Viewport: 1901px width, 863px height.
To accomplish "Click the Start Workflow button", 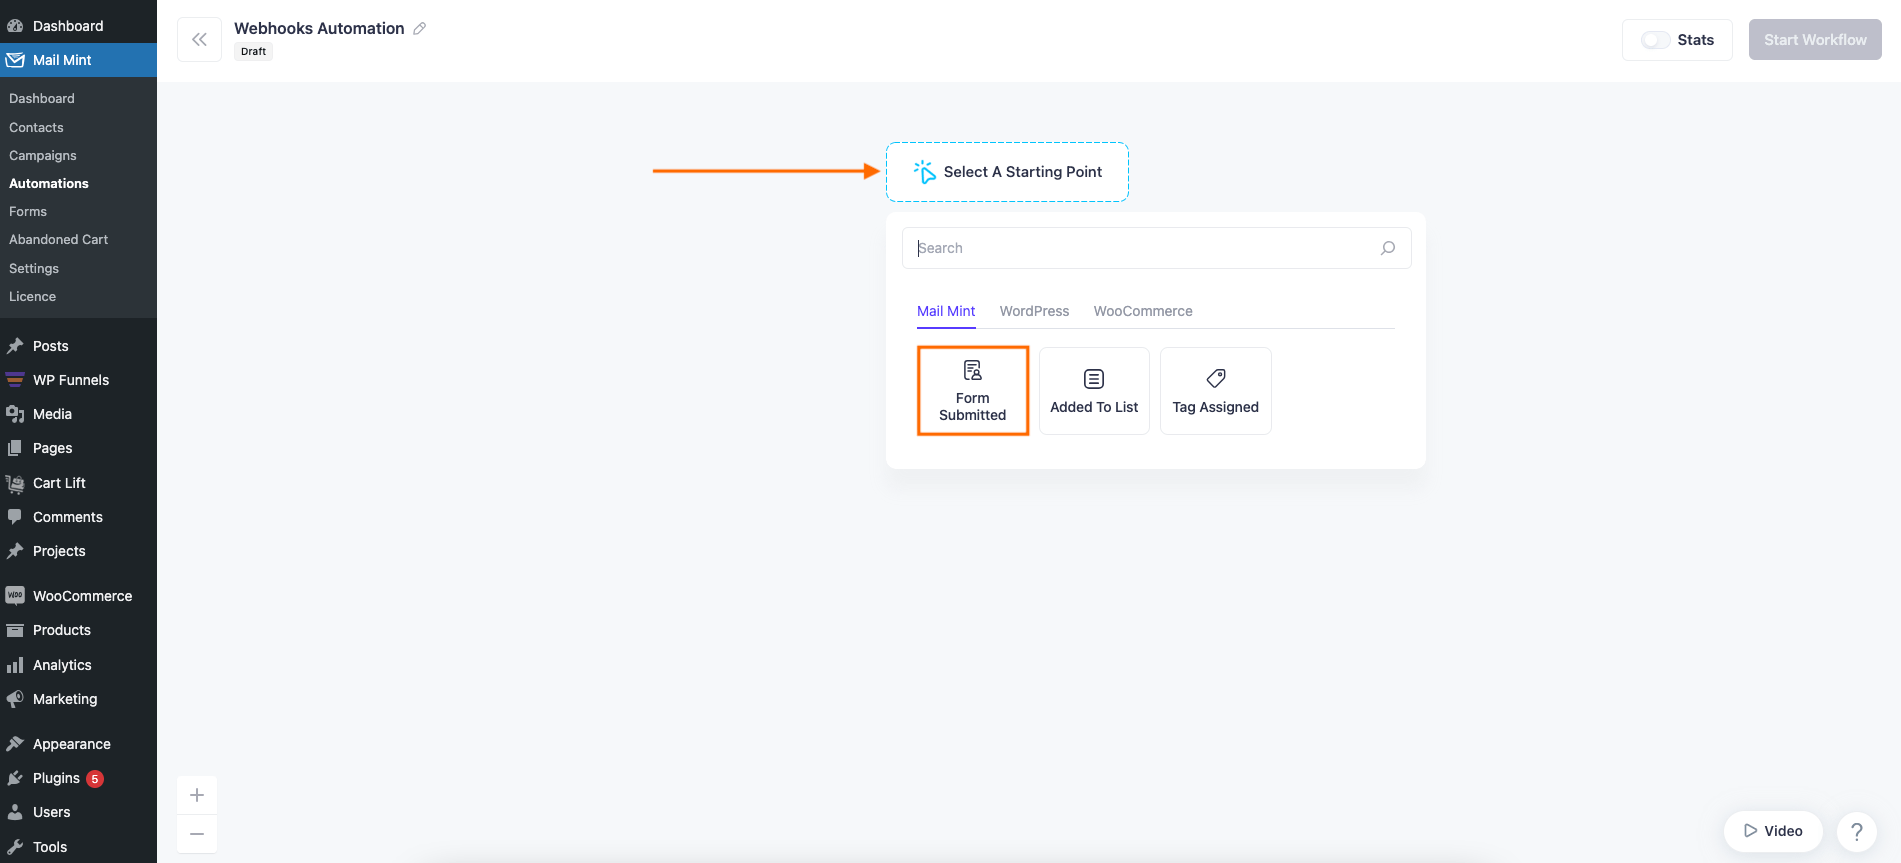I will pyautogui.click(x=1815, y=40).
